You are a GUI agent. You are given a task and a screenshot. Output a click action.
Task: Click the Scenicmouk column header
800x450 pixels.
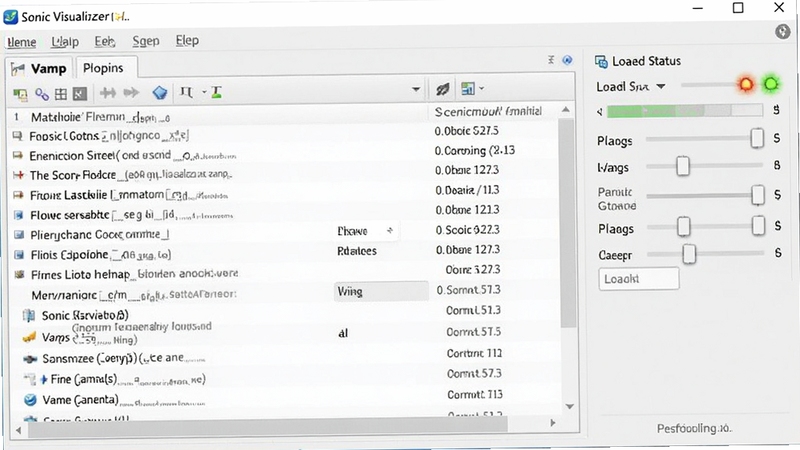(x=489, y=111)
